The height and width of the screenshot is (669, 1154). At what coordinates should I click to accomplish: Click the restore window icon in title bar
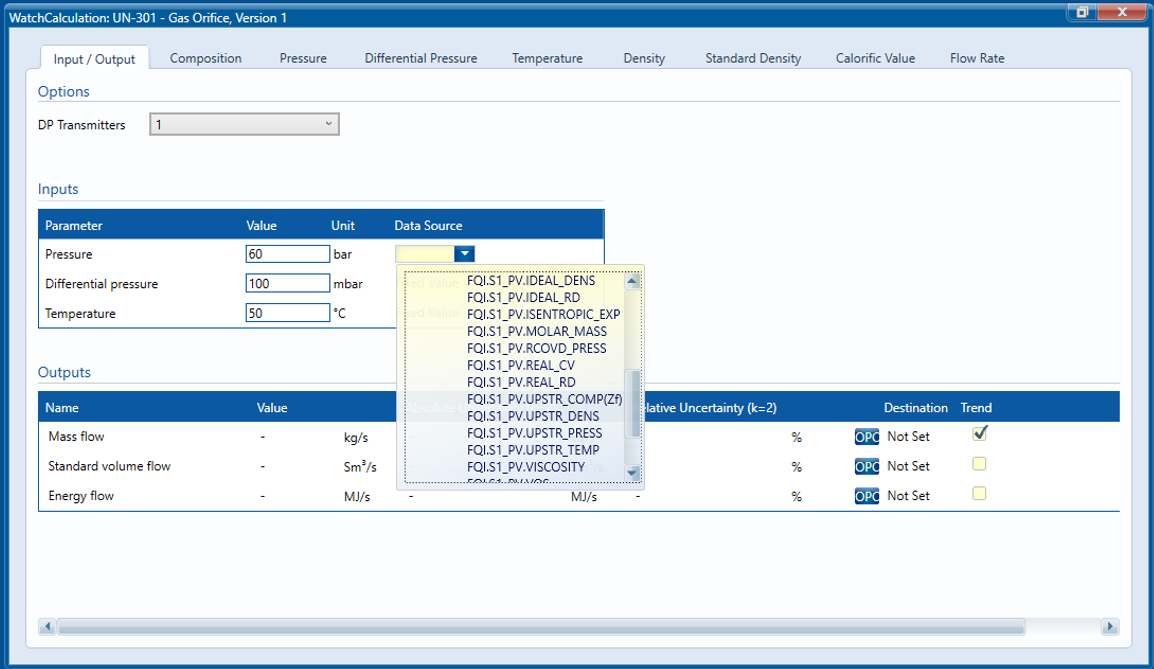tap(1082, 12)
